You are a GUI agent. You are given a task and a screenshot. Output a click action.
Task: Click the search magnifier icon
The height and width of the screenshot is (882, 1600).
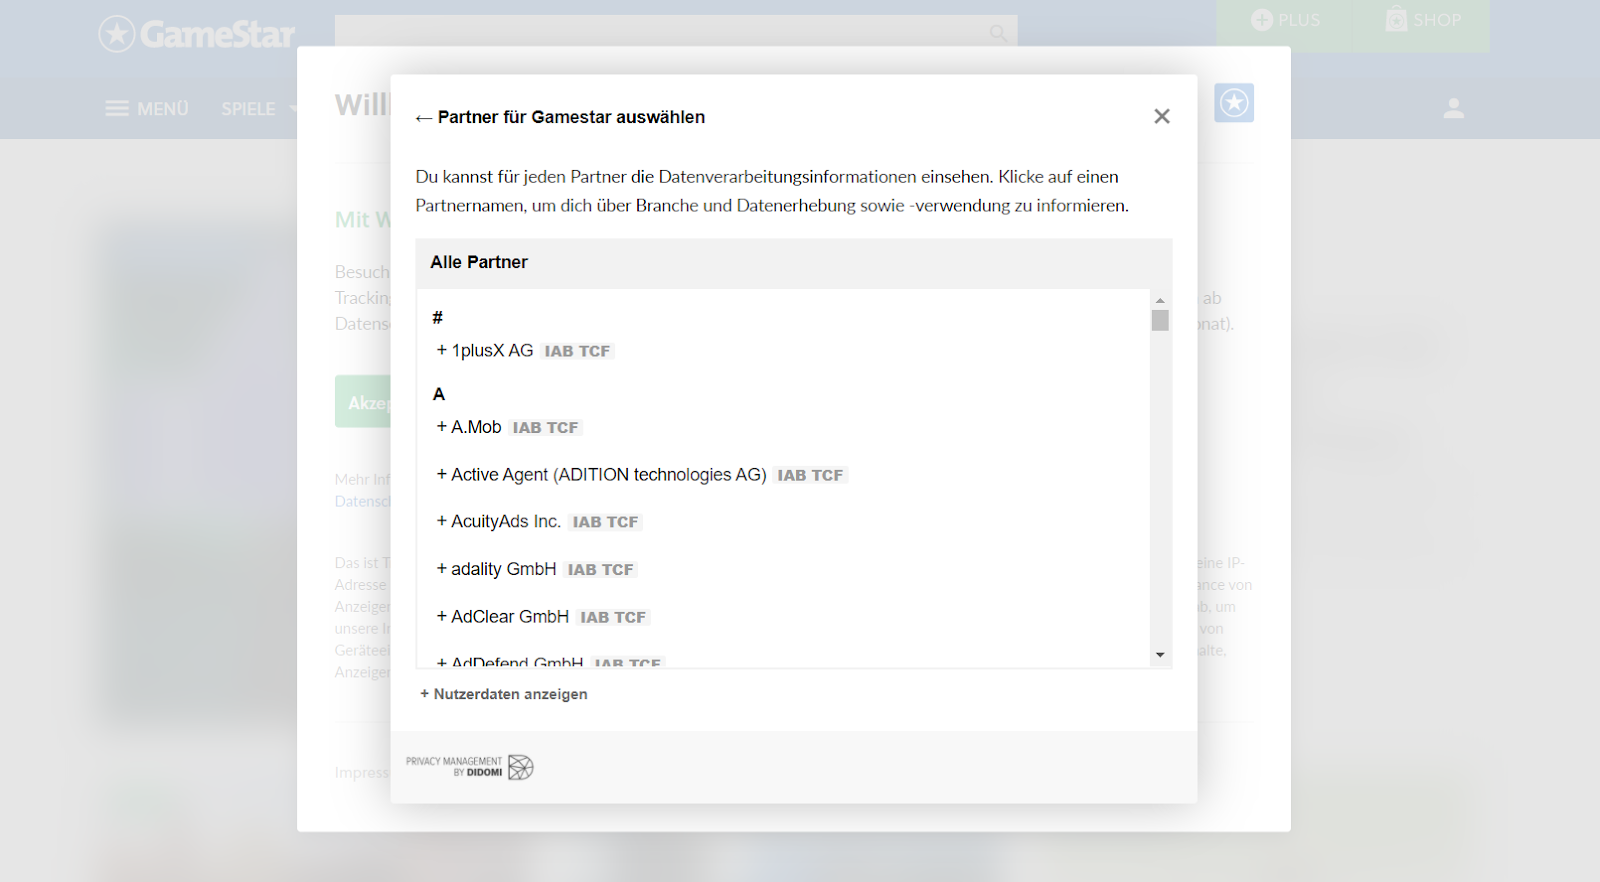click(998, 33)
